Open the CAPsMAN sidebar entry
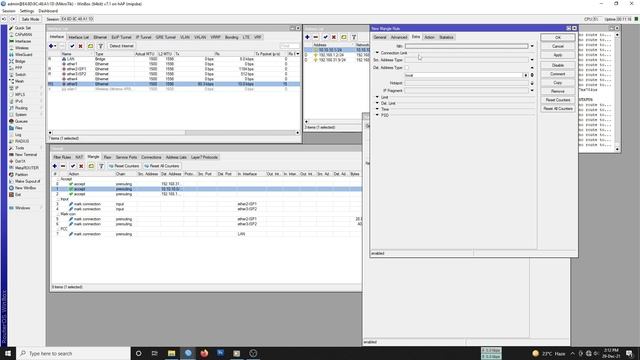Screen dimensions: 640x360 pos(23,35)
